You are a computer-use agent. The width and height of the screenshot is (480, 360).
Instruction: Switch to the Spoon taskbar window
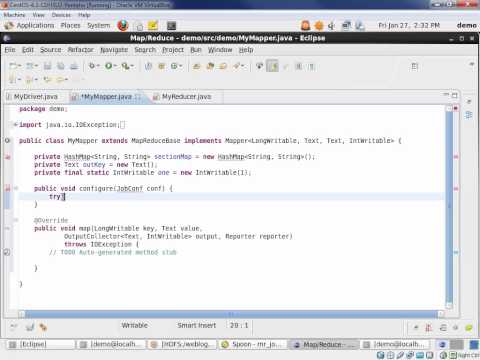coord(253,344)
